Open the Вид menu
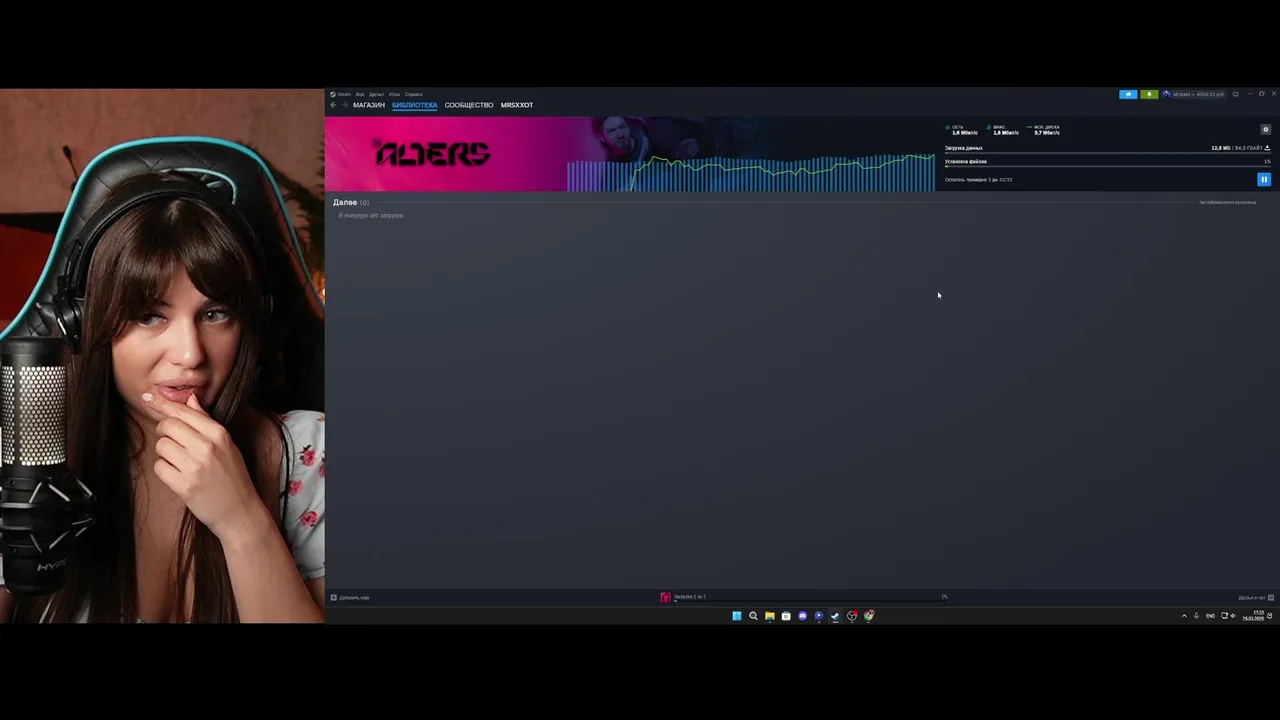This screenshot has height=720, width=1280. point(360,94)
